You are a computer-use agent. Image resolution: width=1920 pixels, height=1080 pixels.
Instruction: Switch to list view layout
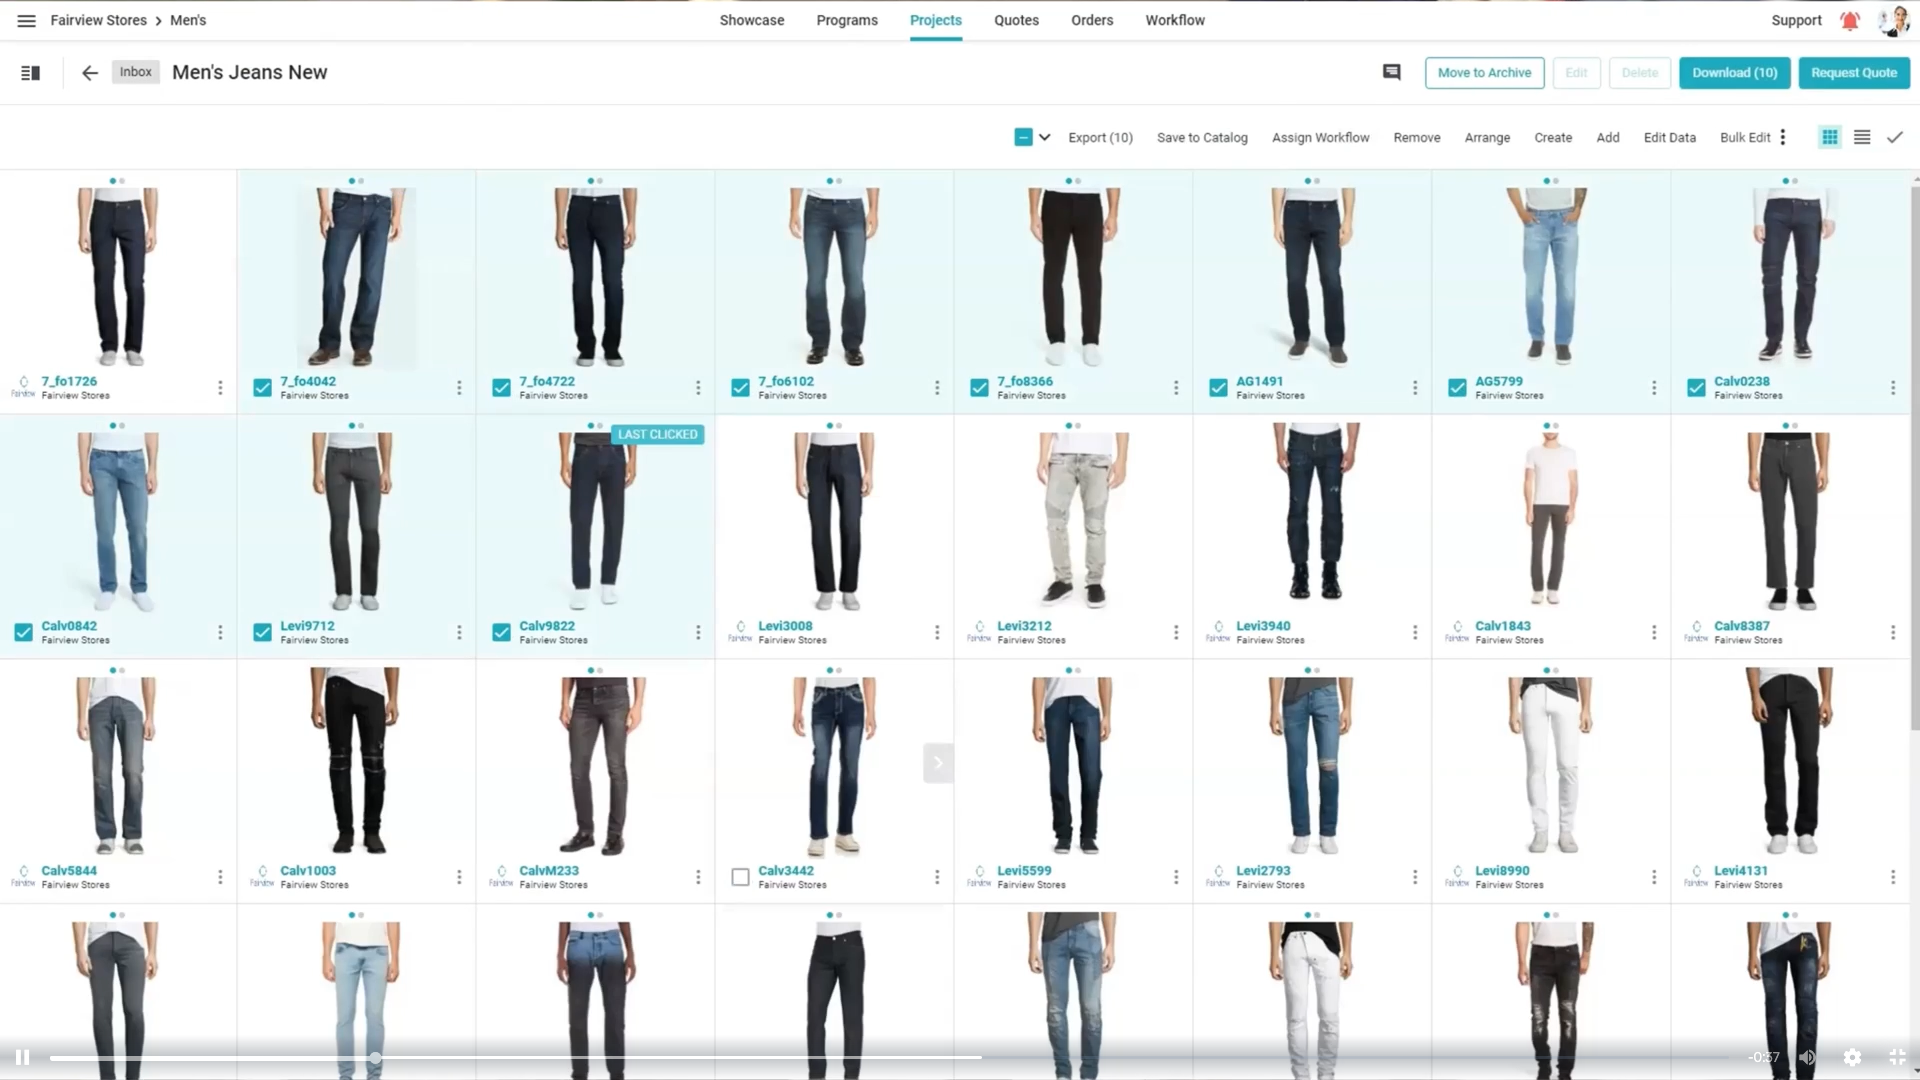(1861, 138)
